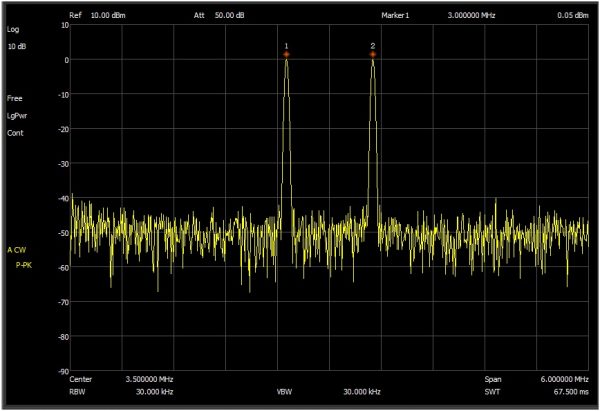
Task: Click the 10 dB per division label
Action: point(18,48)
